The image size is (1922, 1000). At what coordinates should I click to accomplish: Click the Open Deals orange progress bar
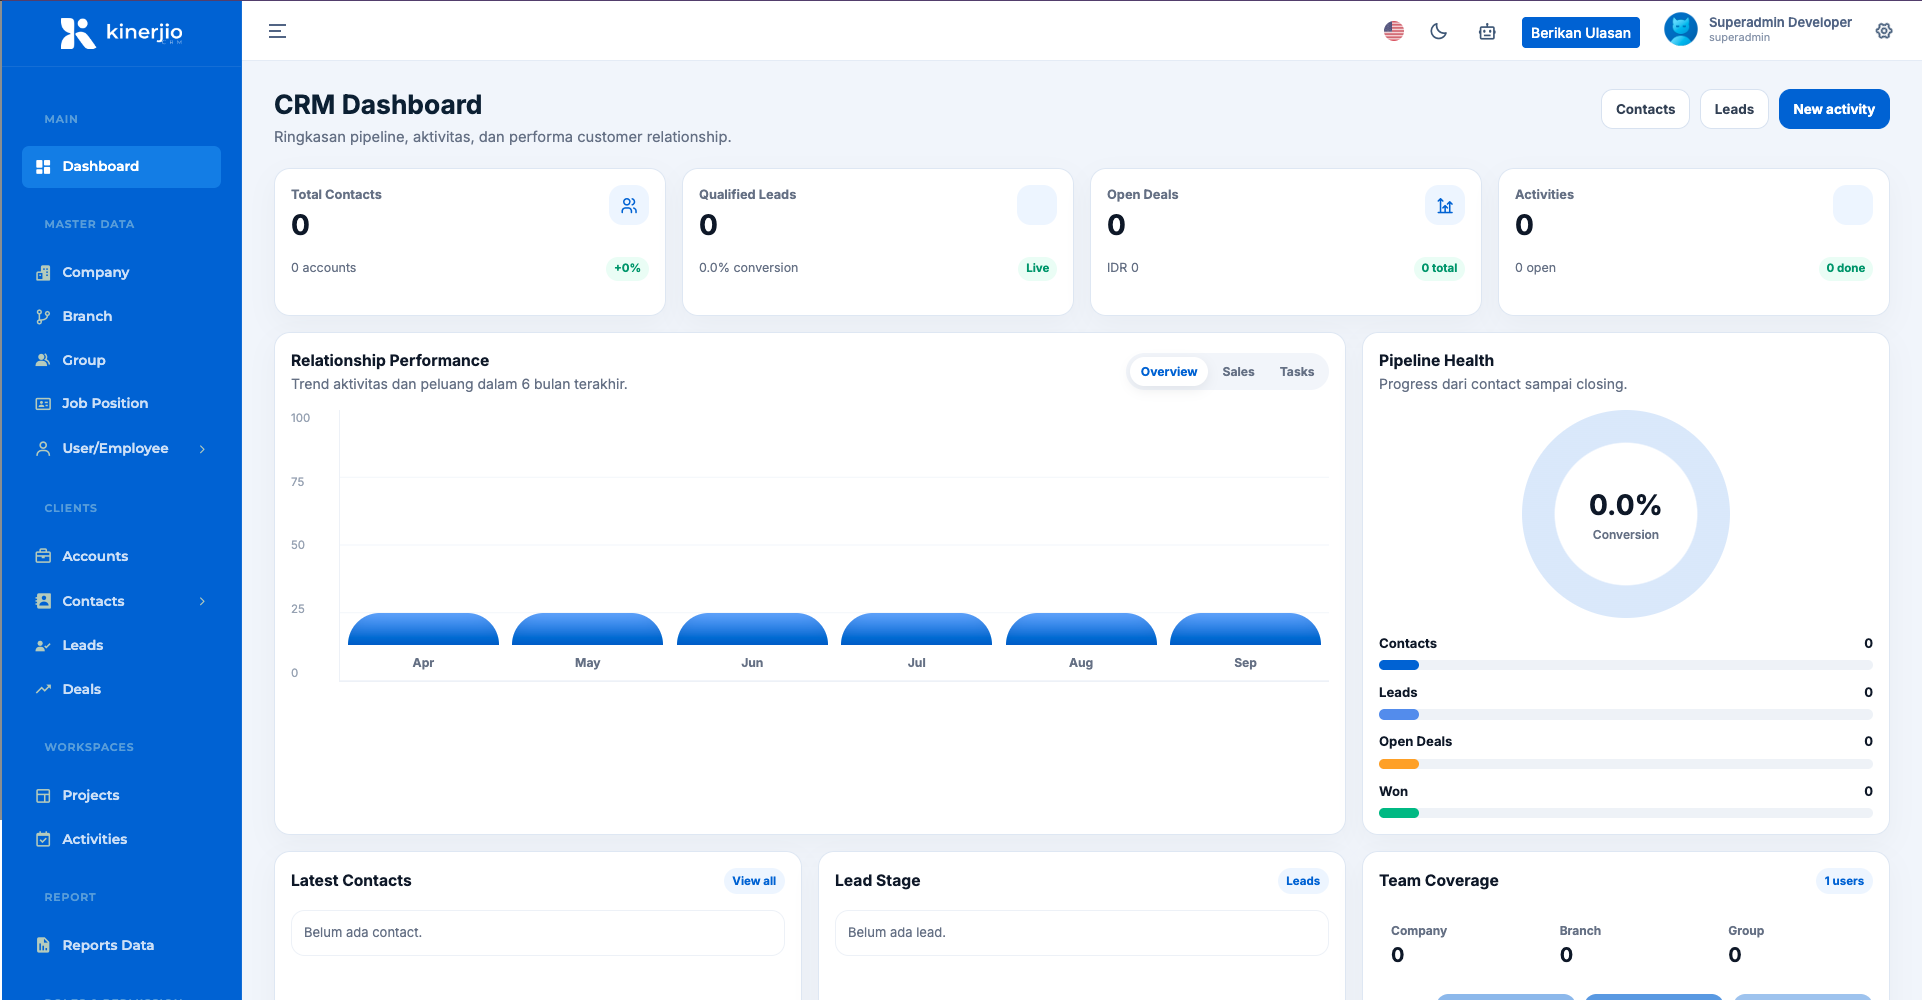1399,764
